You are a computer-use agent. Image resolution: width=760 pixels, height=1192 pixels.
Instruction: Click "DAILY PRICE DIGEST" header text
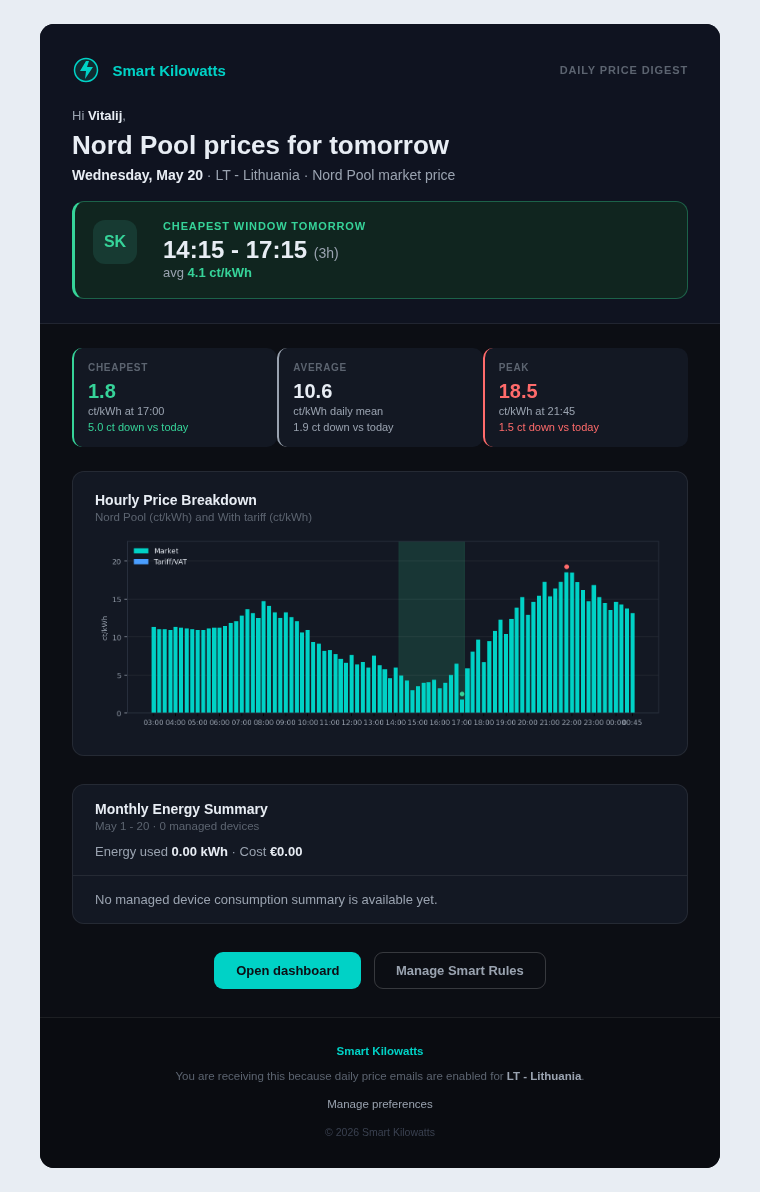624,70
